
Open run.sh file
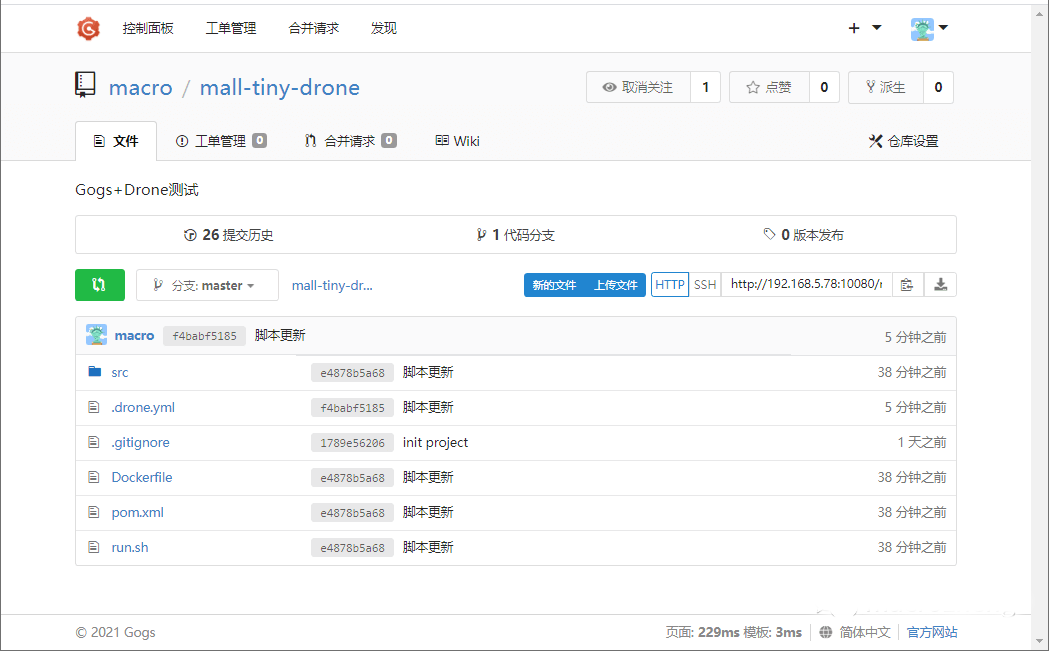tap(130, 547)
